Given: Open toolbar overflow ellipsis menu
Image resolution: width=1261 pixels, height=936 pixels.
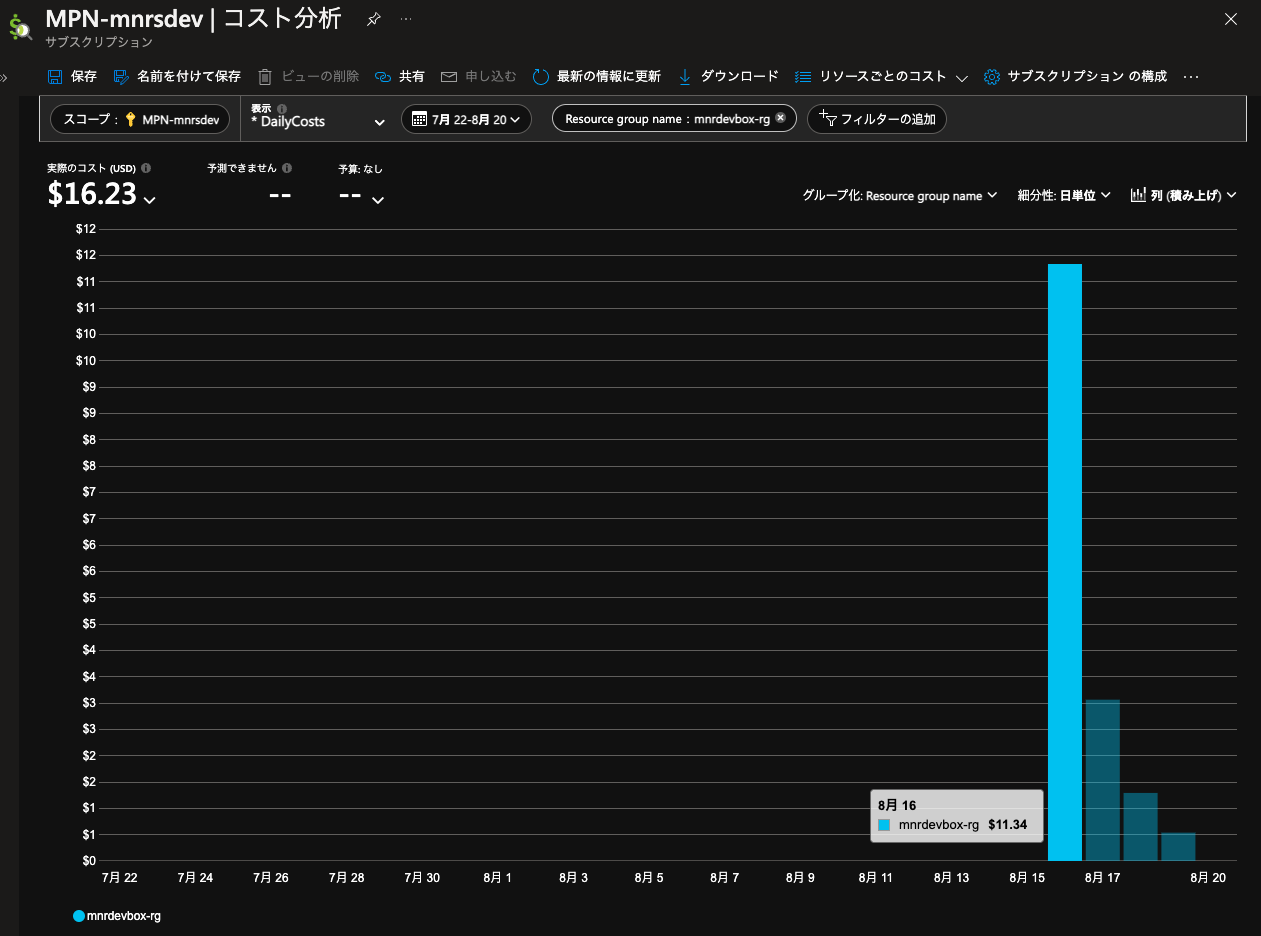Looking at the screenshot, I should pos(1191,76).
